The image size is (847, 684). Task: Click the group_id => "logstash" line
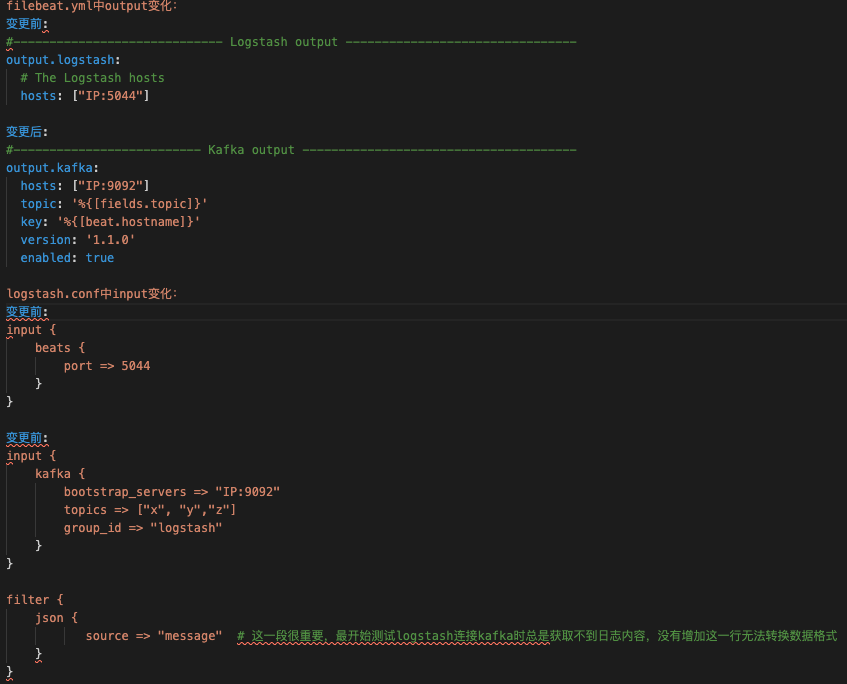click(143, 528)
